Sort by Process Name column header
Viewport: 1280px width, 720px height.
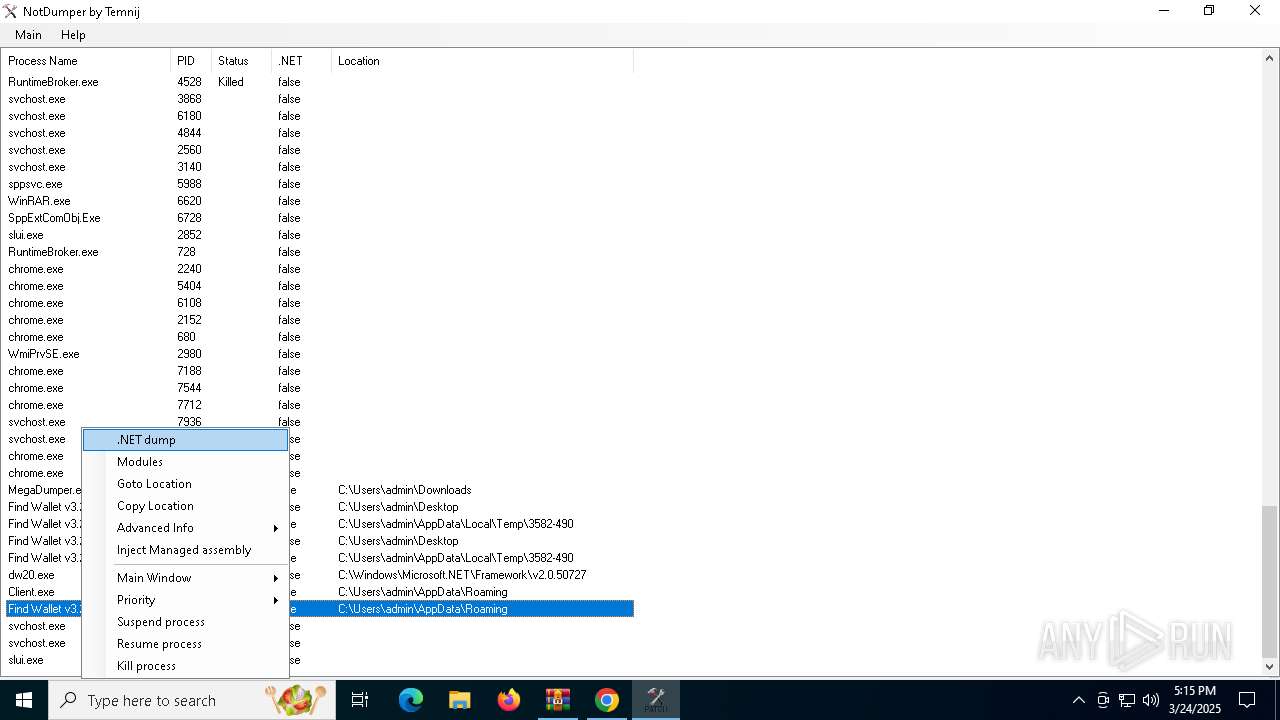(x=86, y=61)
